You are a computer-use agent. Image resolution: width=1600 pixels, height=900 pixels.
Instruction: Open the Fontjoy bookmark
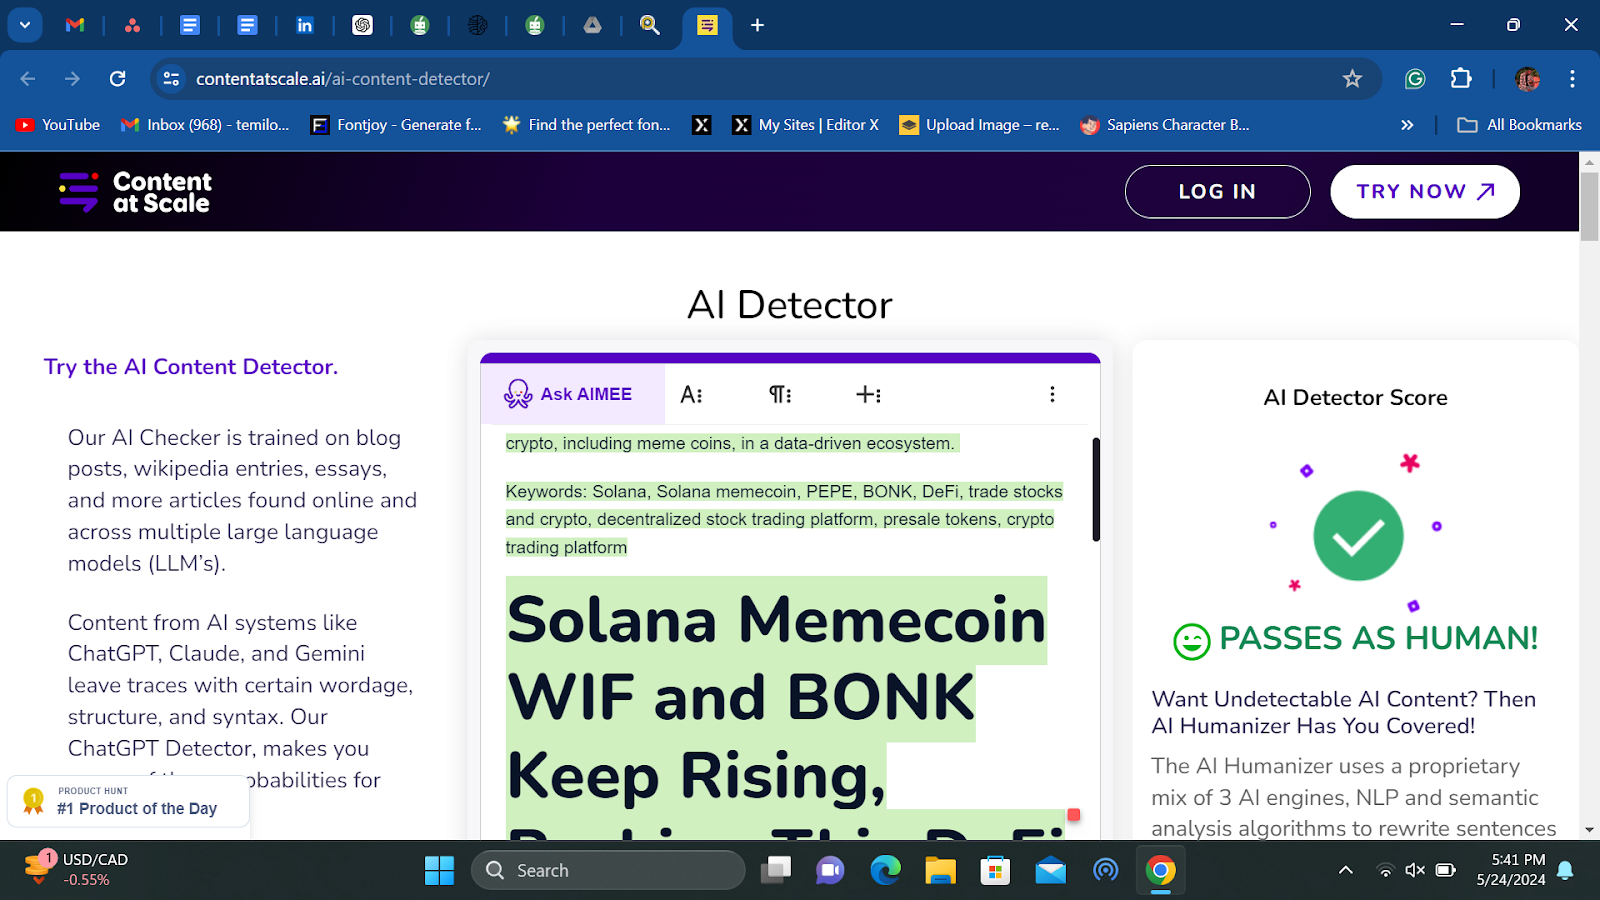pyautogui.click(x=396, y=125)
